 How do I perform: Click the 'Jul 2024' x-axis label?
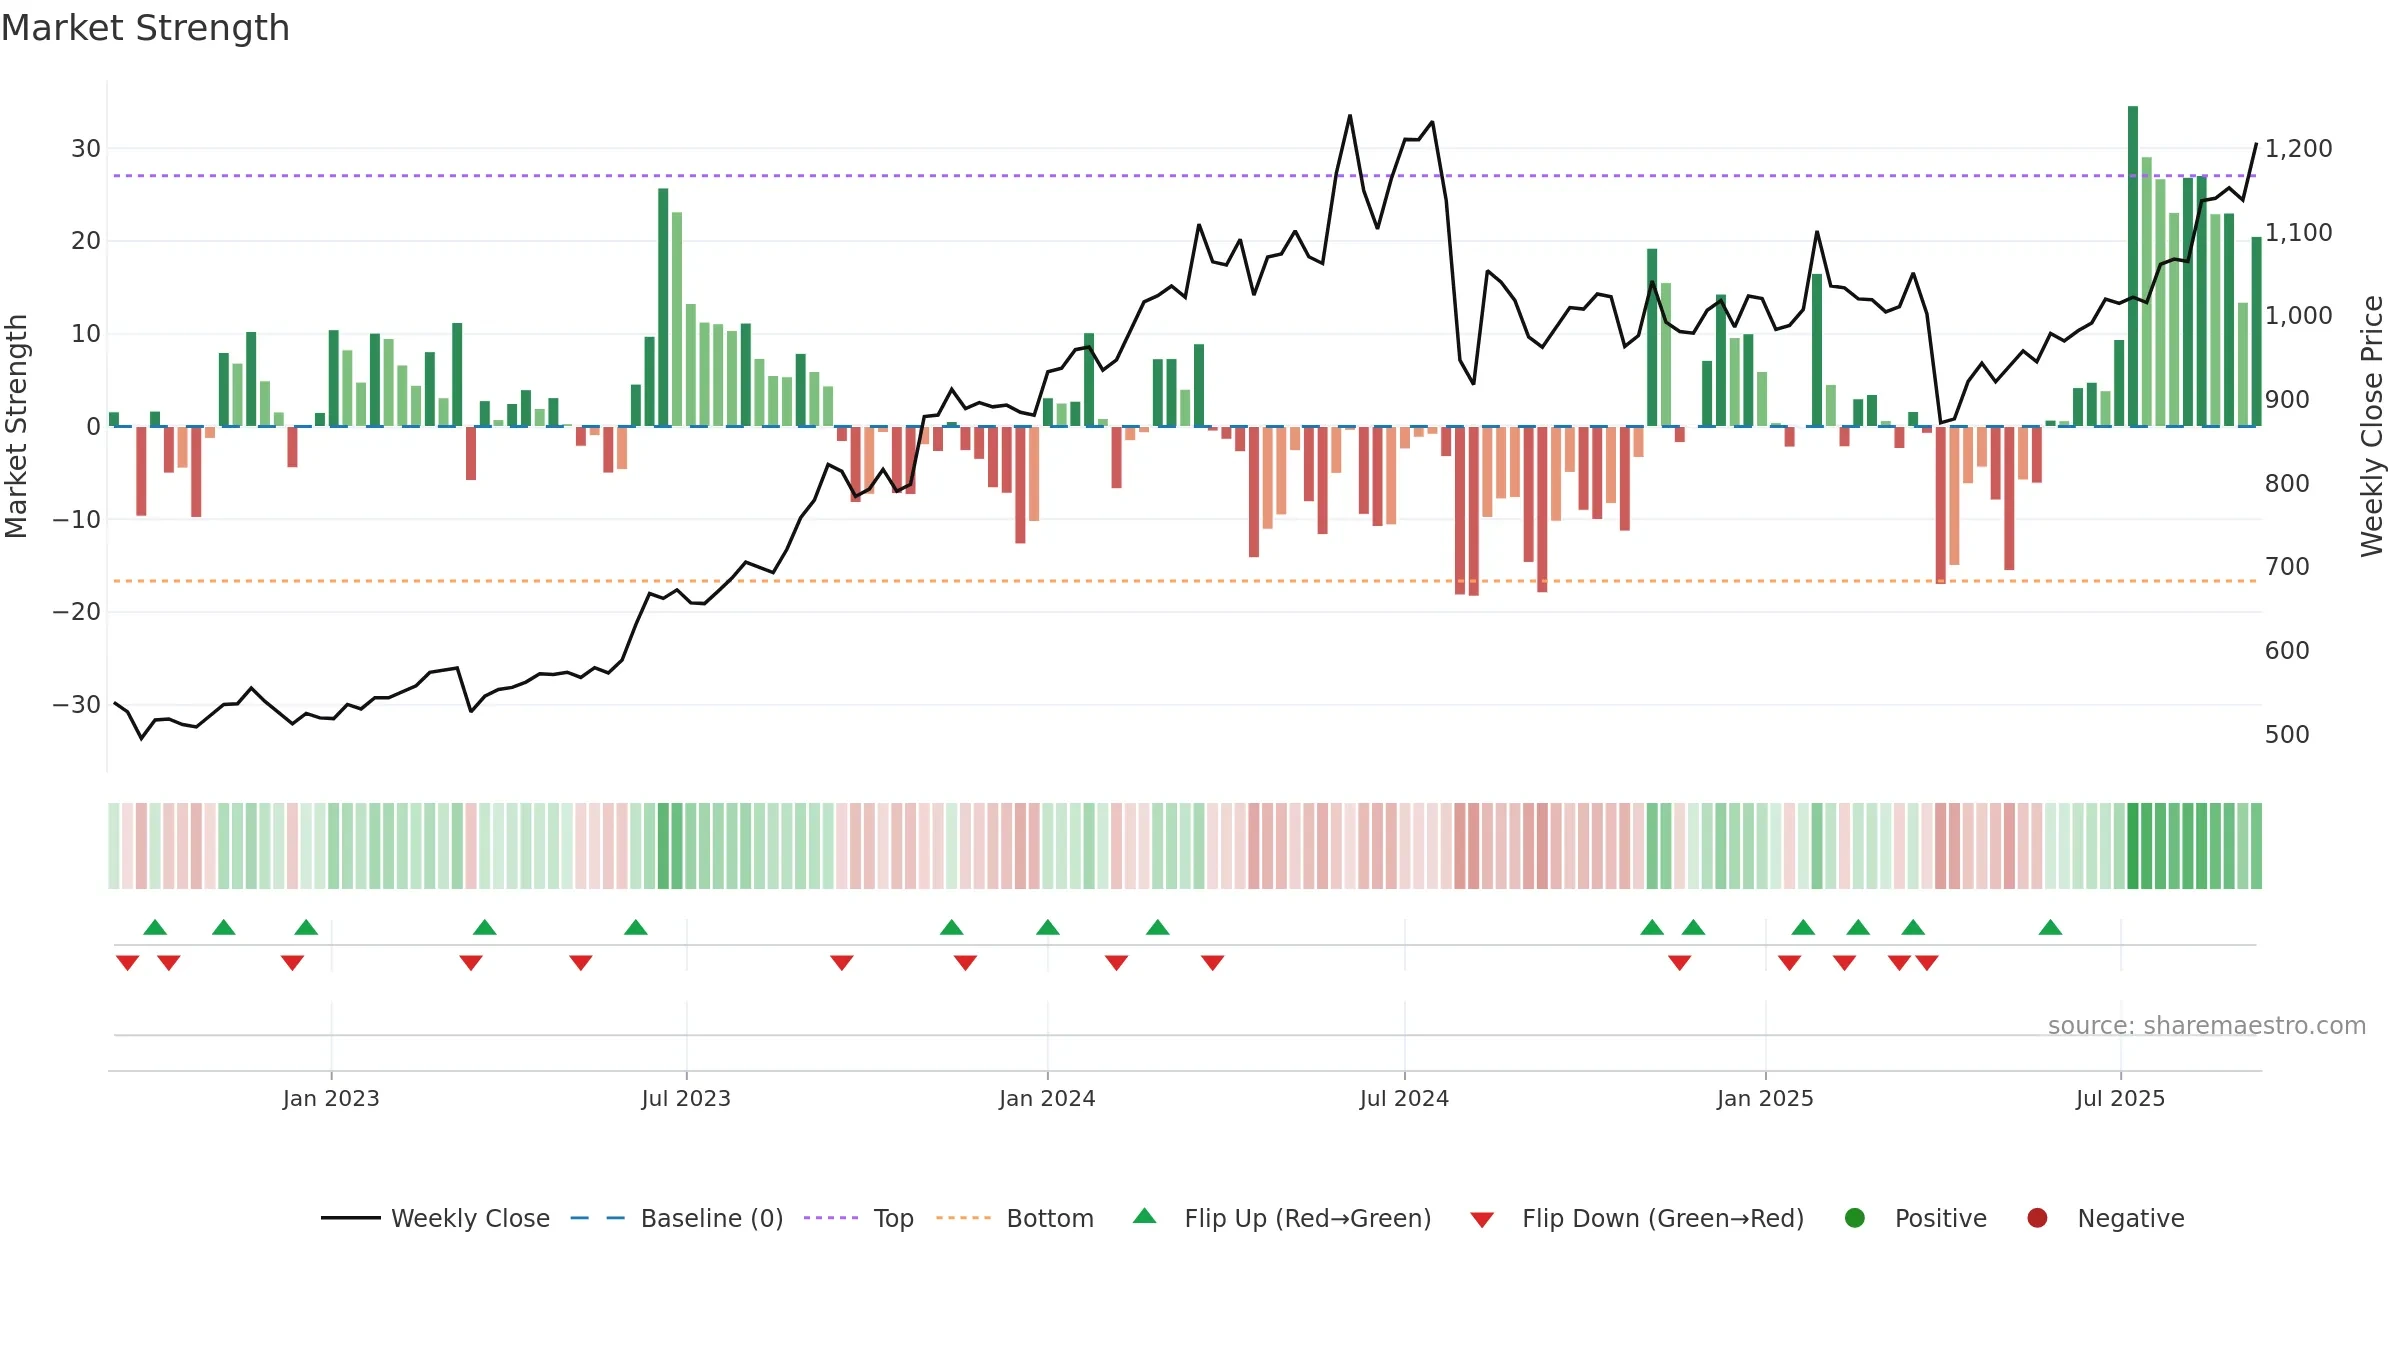(1404, 1098)
